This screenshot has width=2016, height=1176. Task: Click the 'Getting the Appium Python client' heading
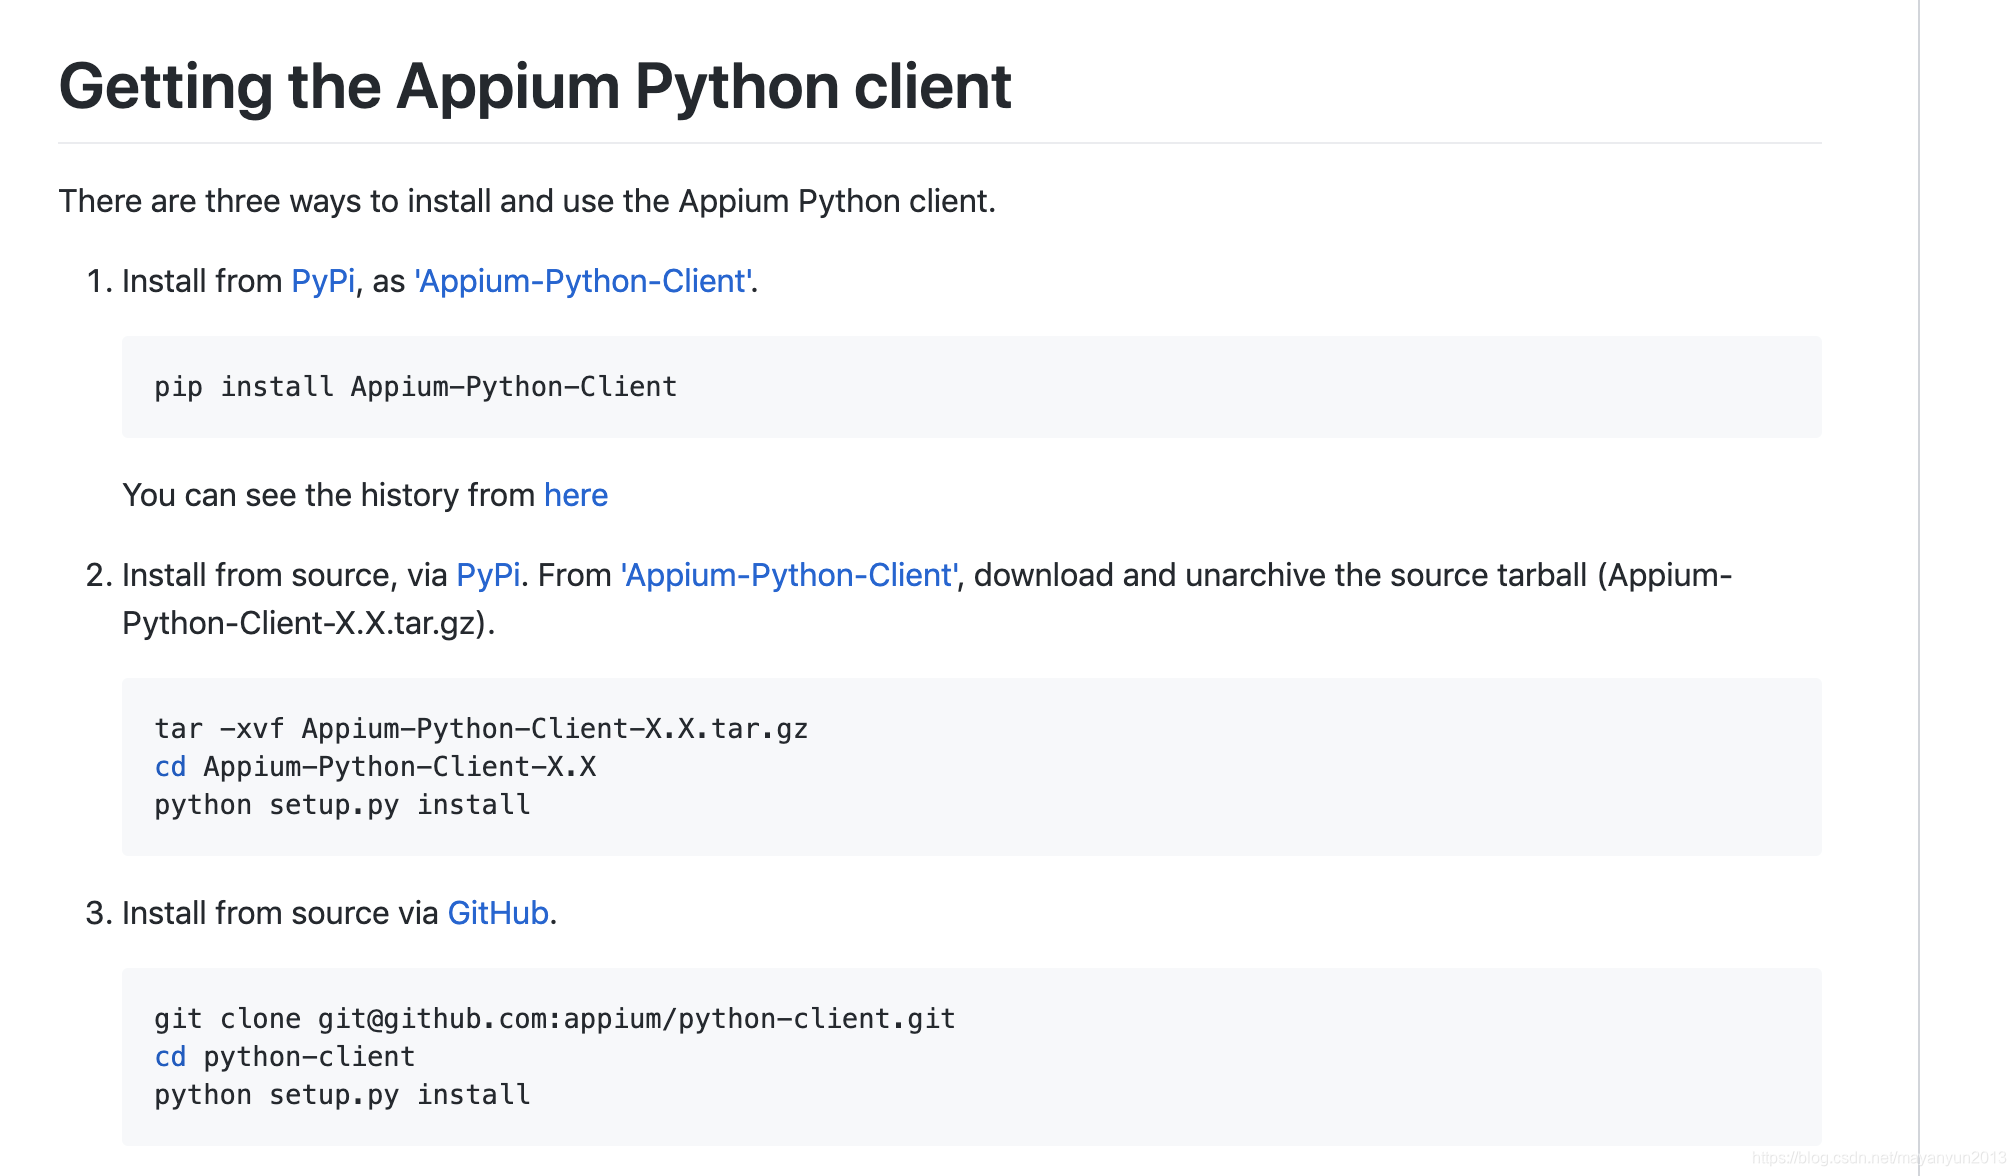[535, 86]
